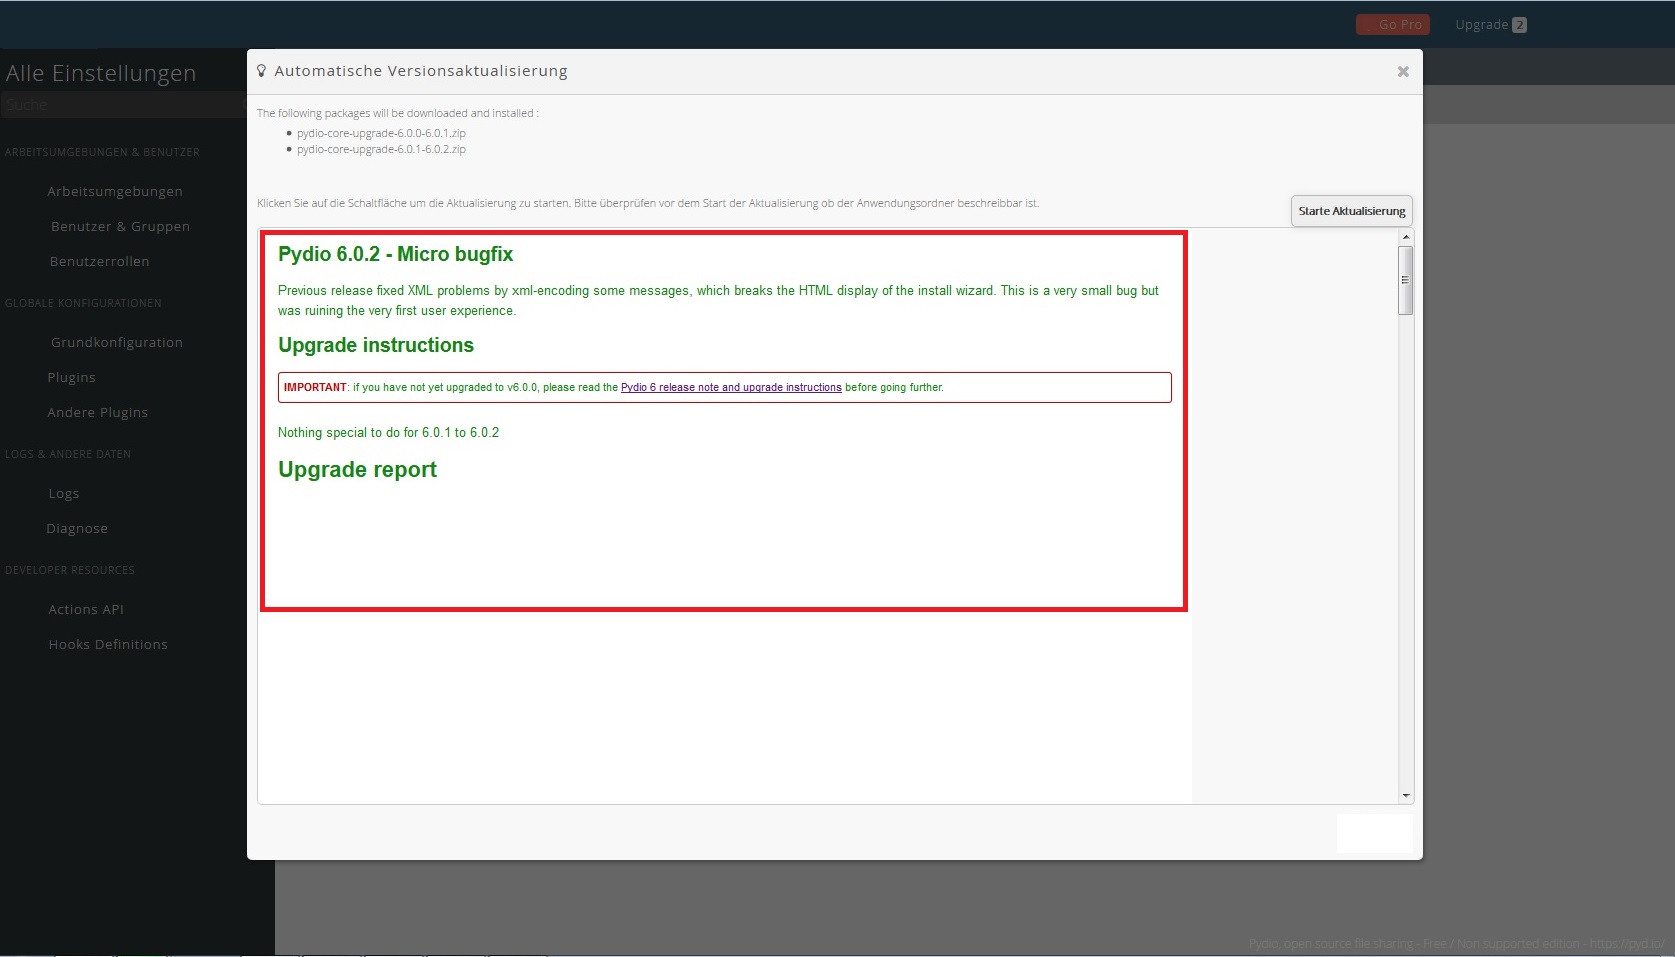Click the Suche search field
Viewport: 1675px width, 957px height.
(x=122, y=105)
